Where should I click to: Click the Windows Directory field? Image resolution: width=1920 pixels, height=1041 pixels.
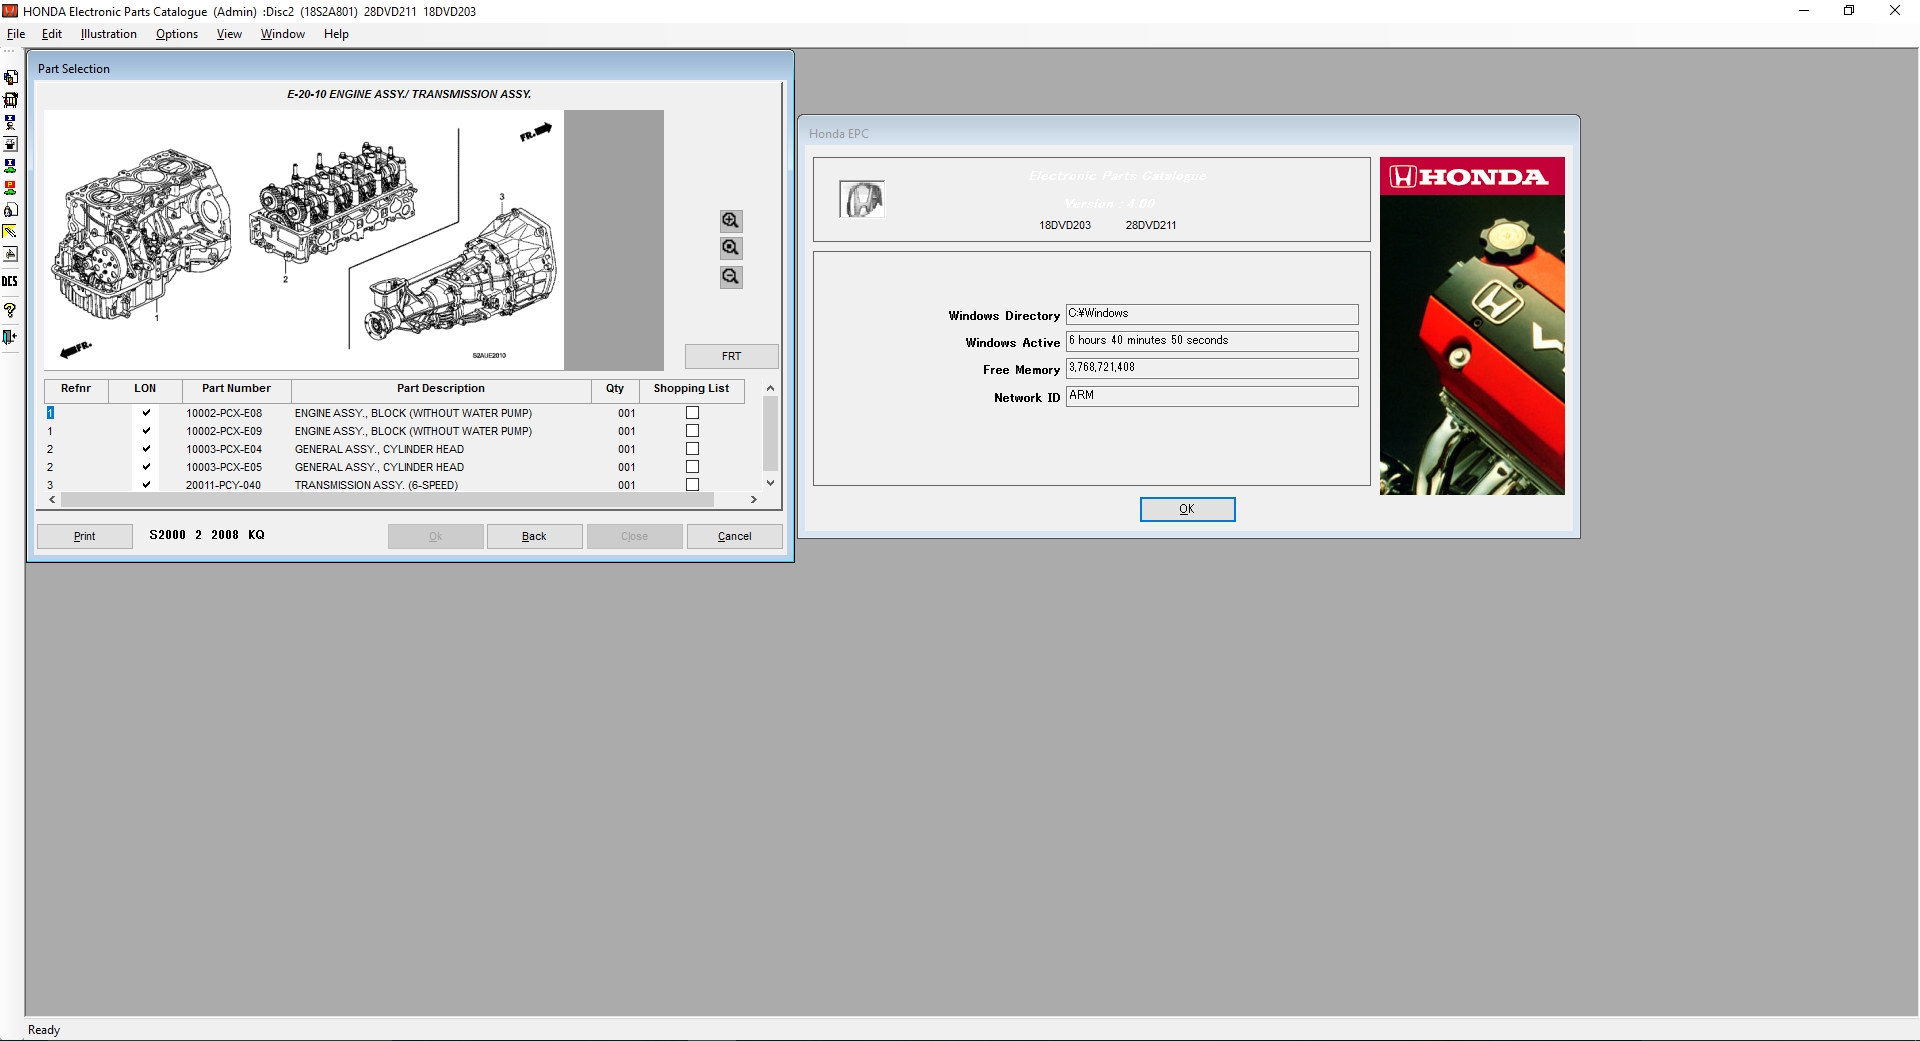click(x=1212, y=314)
